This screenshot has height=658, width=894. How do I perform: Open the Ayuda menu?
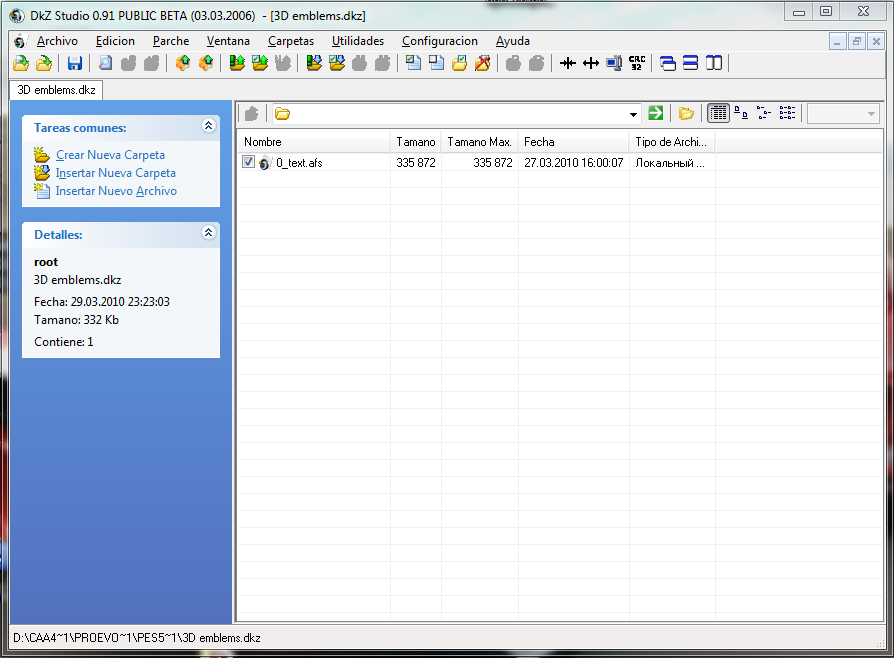point(513,41)
